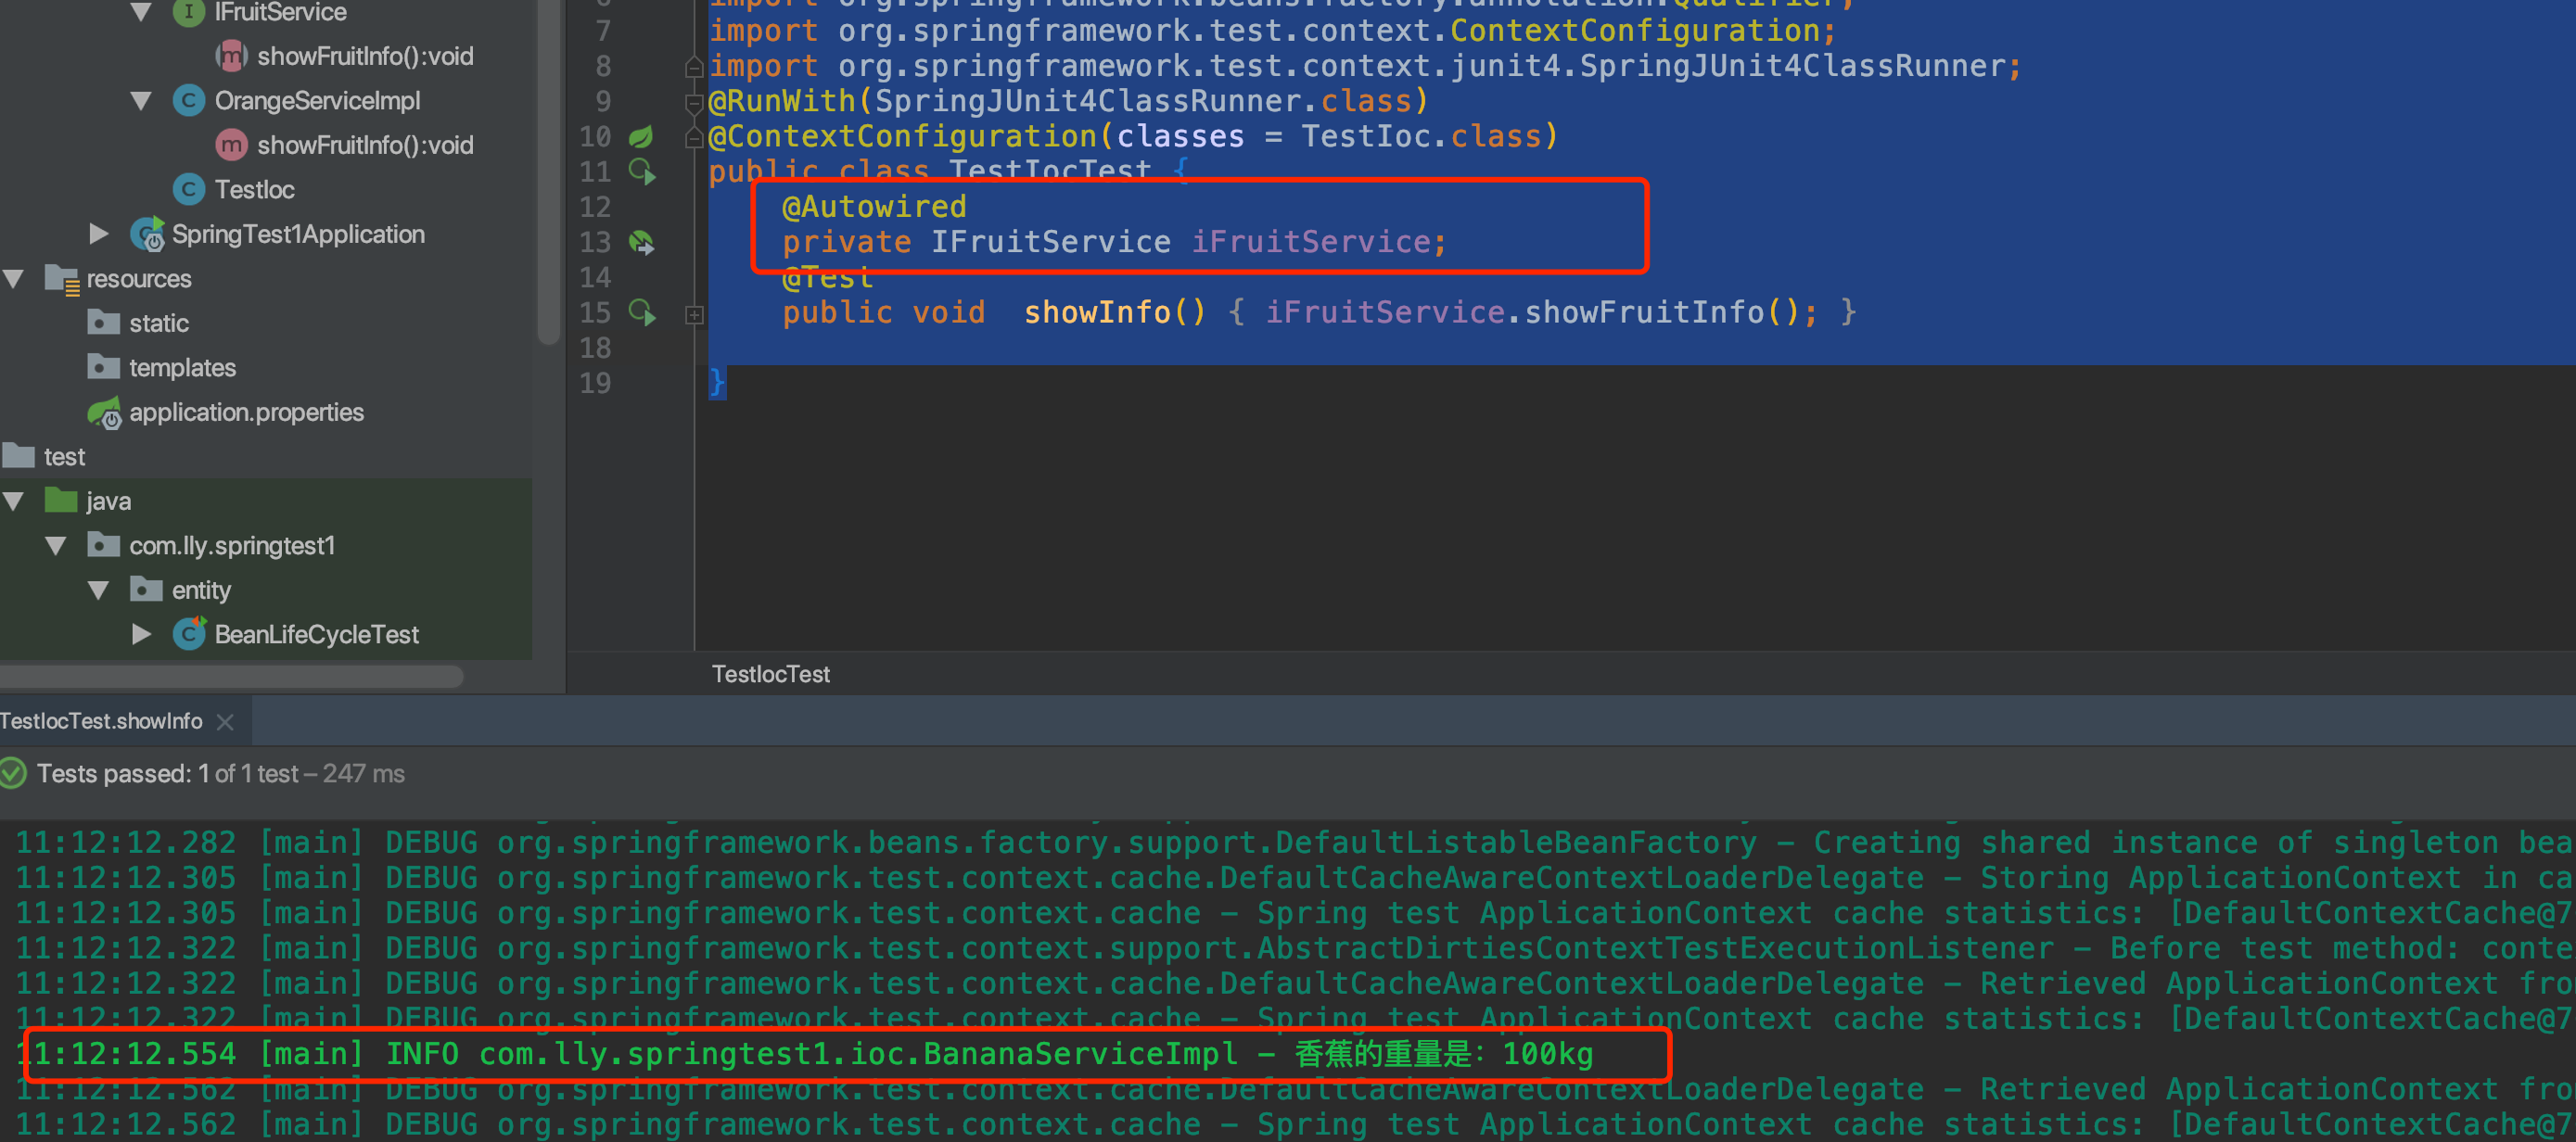Click the Spring bean leaf icon on line 10

641,136
